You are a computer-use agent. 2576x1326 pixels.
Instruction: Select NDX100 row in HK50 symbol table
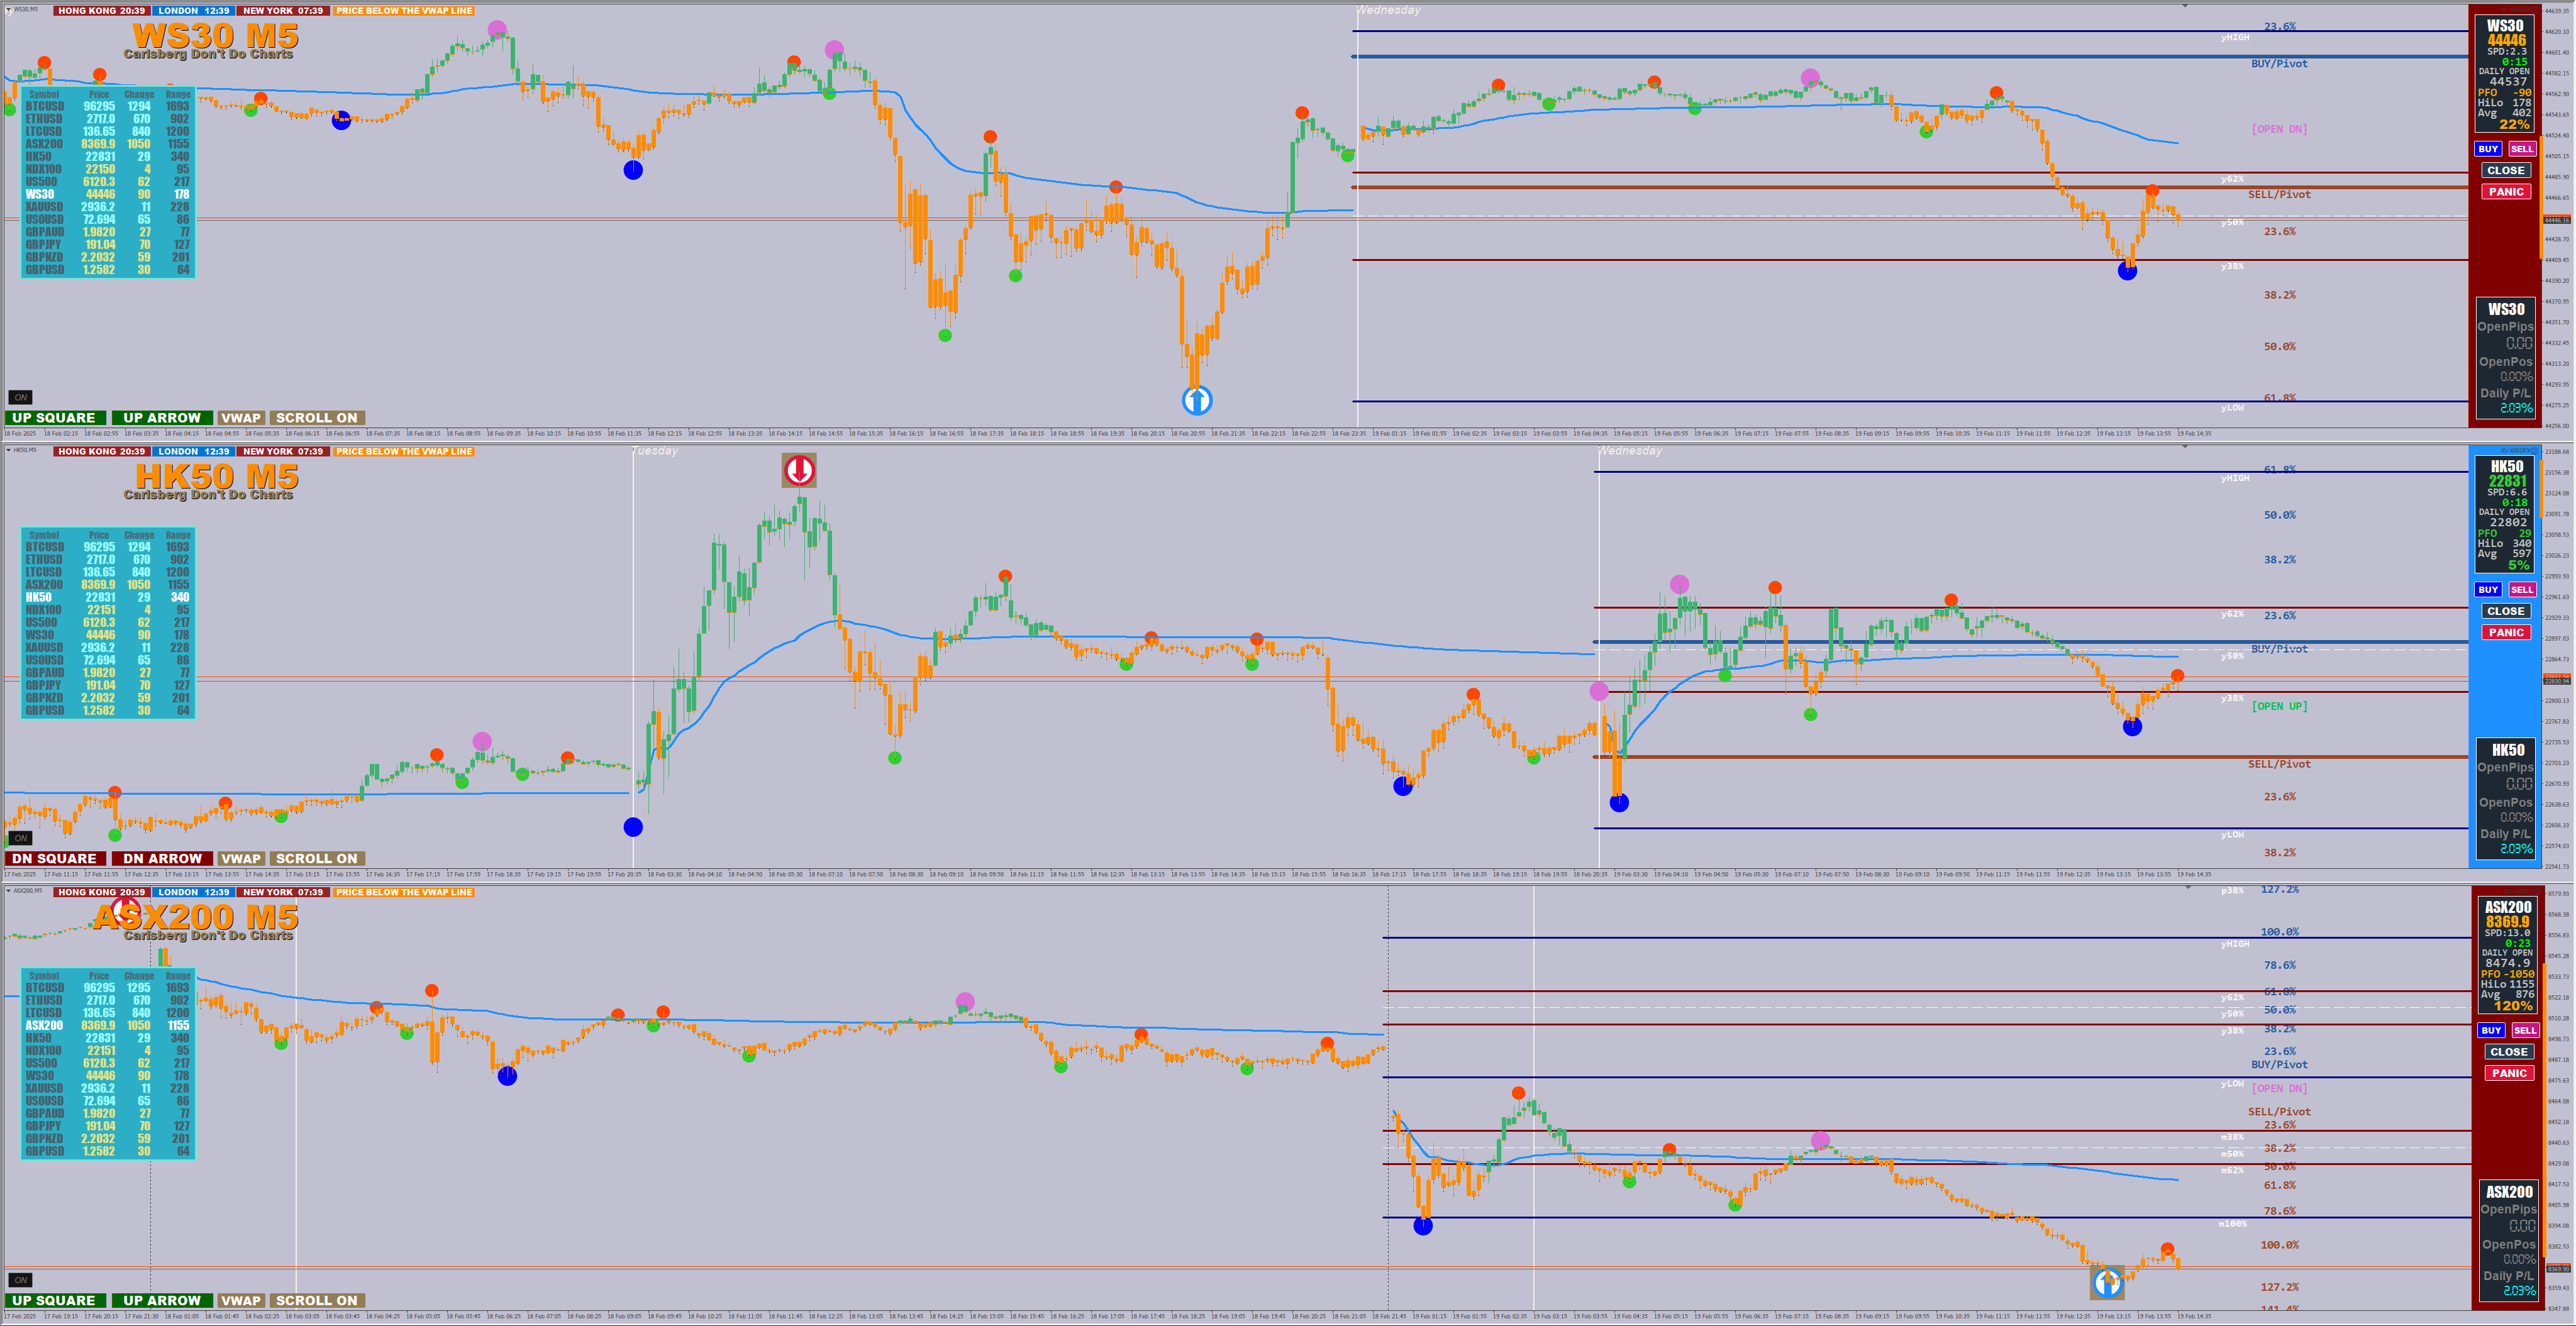click(x=108, y=610)
